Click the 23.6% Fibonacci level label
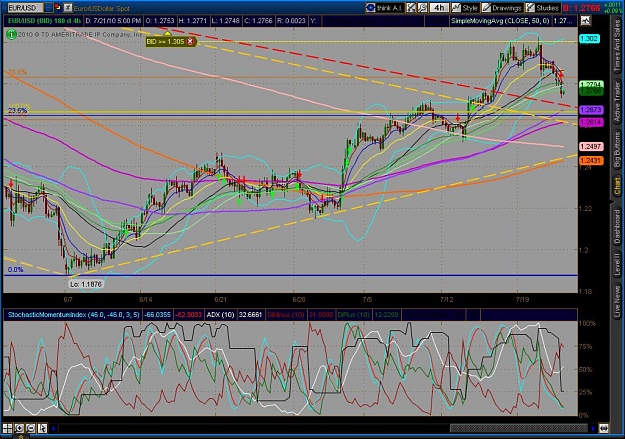The width and height of the screenshot is (625, 439). (x=18, y=111)
